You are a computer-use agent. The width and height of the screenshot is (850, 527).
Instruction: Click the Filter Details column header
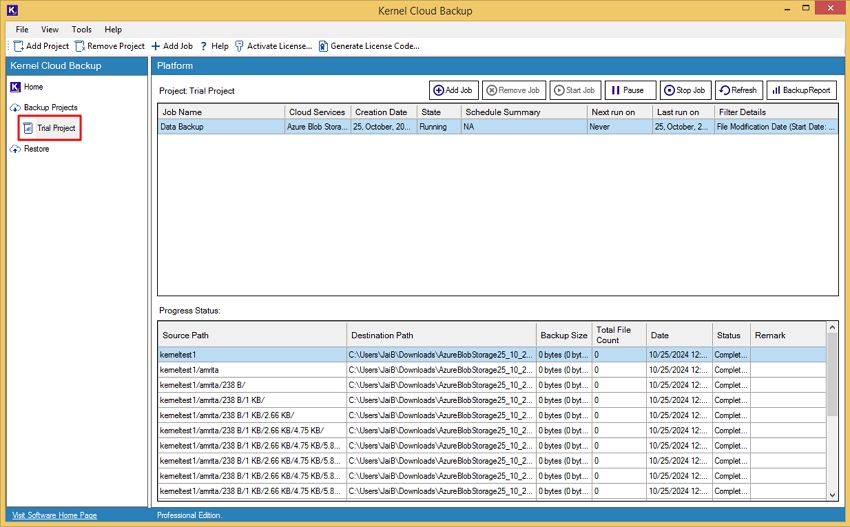click(x=776, y=112)
